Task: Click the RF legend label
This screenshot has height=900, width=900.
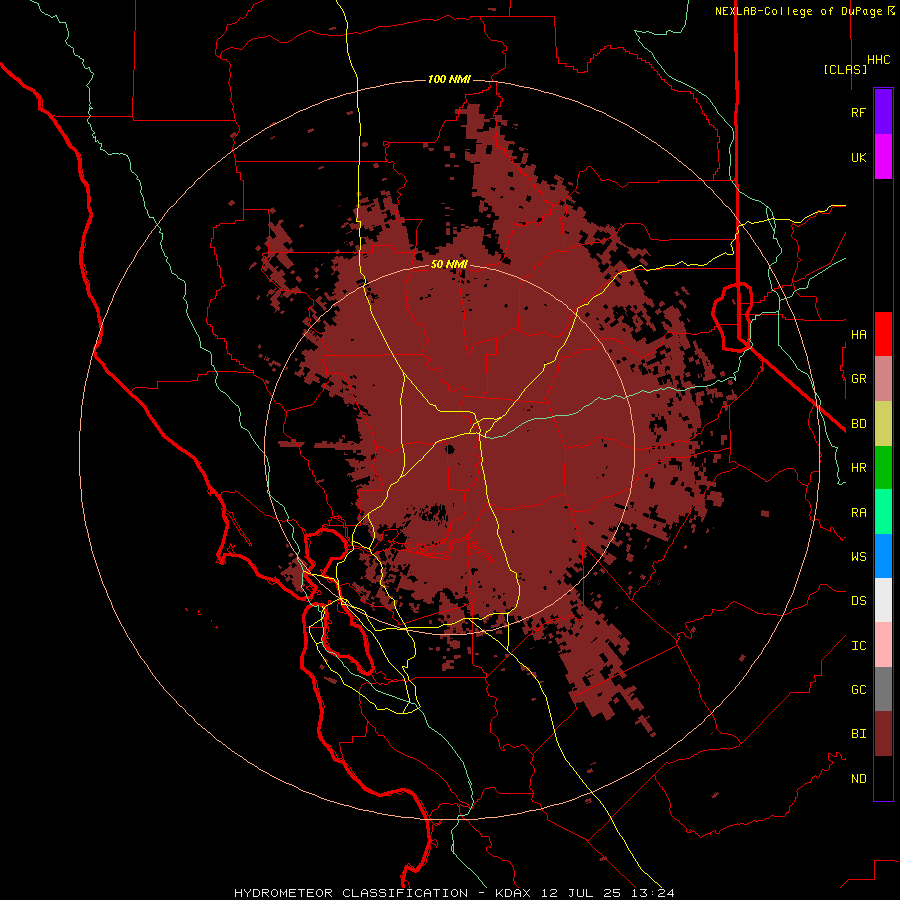Action: (x=858, y=112)
